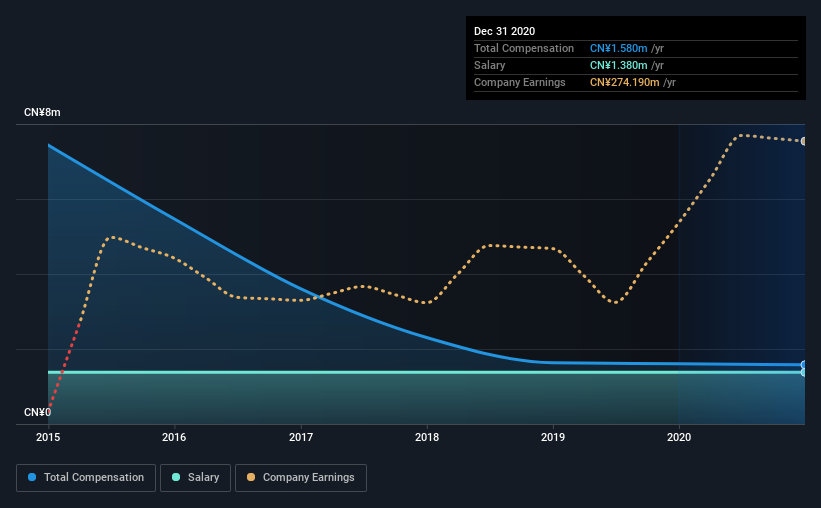
Task: Toggle the Company Earnings legend button
Action: 301,478
